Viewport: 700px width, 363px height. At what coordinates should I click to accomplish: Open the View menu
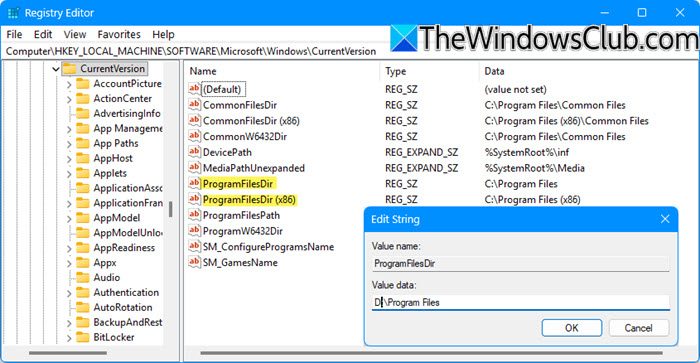(75, 34)
